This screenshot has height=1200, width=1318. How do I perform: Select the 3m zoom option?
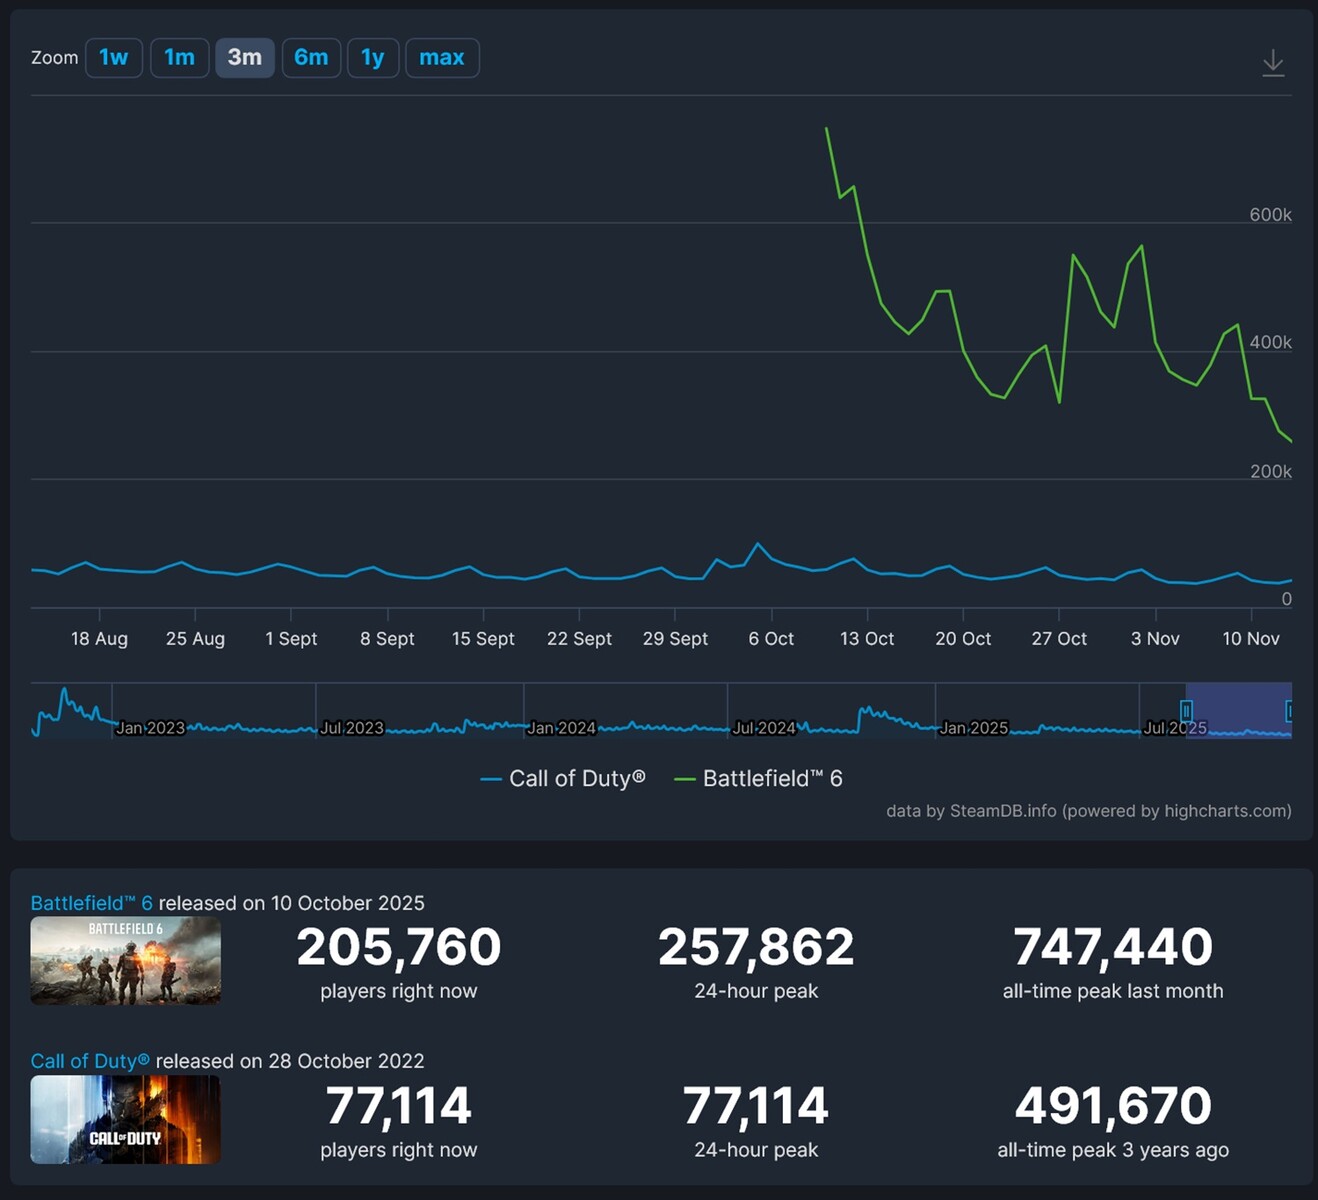[244, 58]
